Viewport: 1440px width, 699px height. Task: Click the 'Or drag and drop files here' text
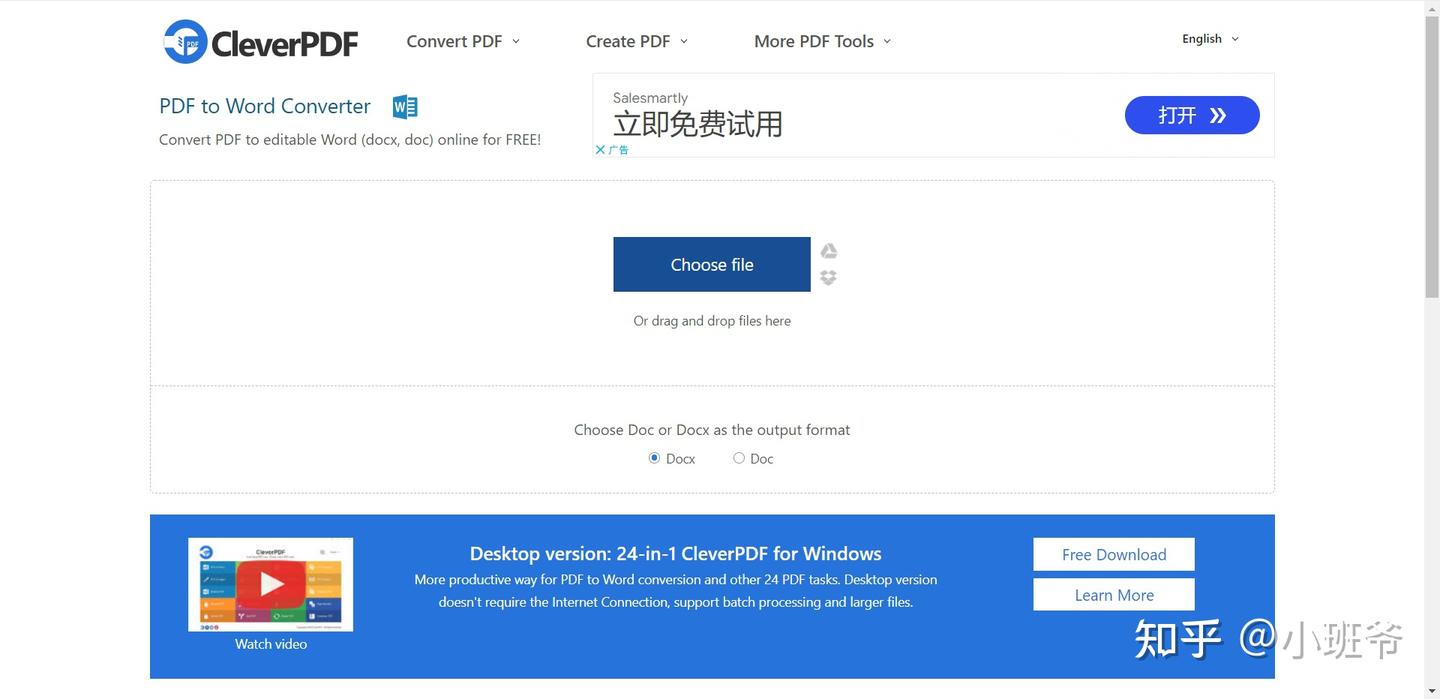[x=712, y=321]
